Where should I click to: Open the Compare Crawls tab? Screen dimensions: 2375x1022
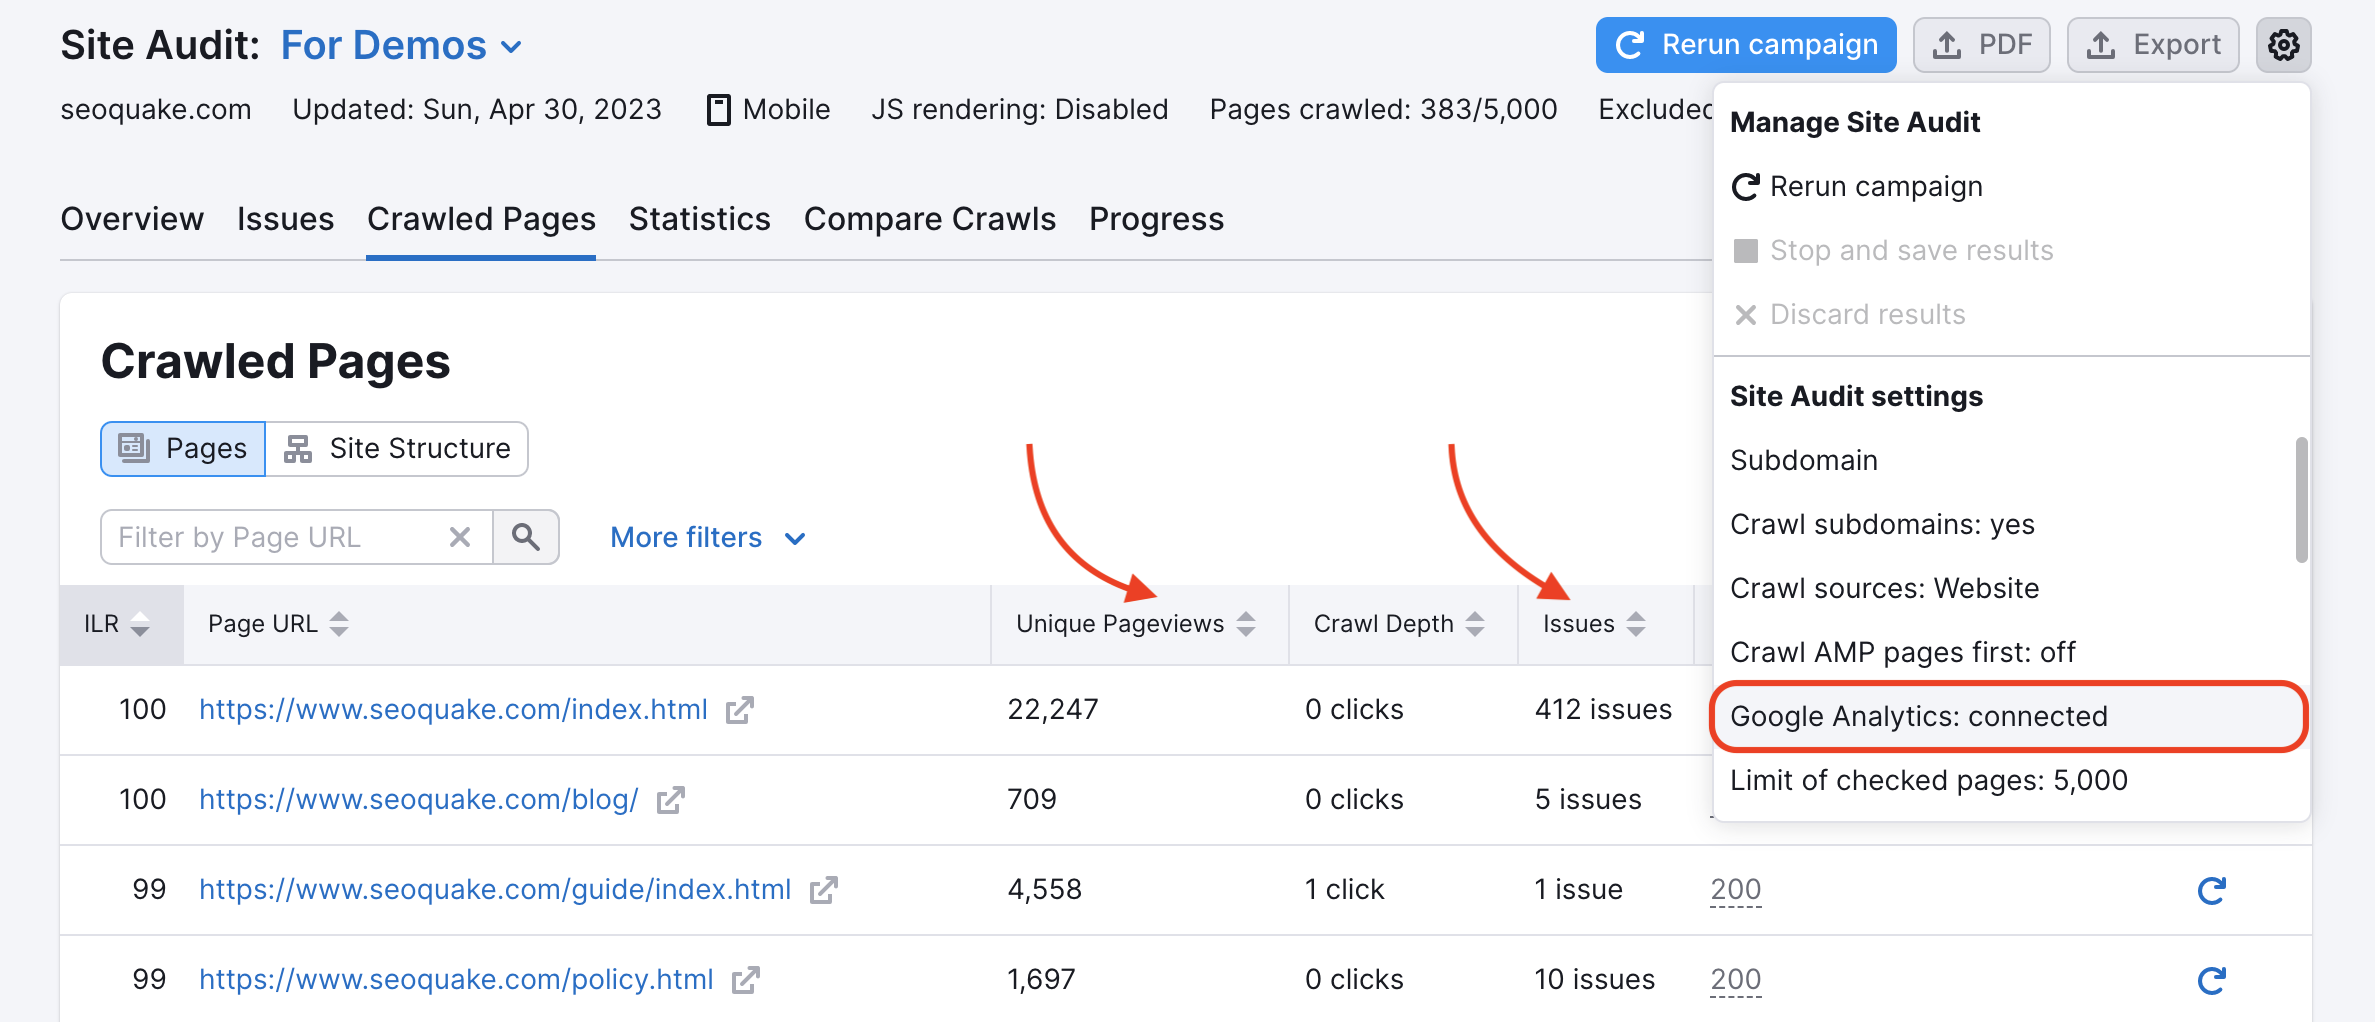(930, 219)
